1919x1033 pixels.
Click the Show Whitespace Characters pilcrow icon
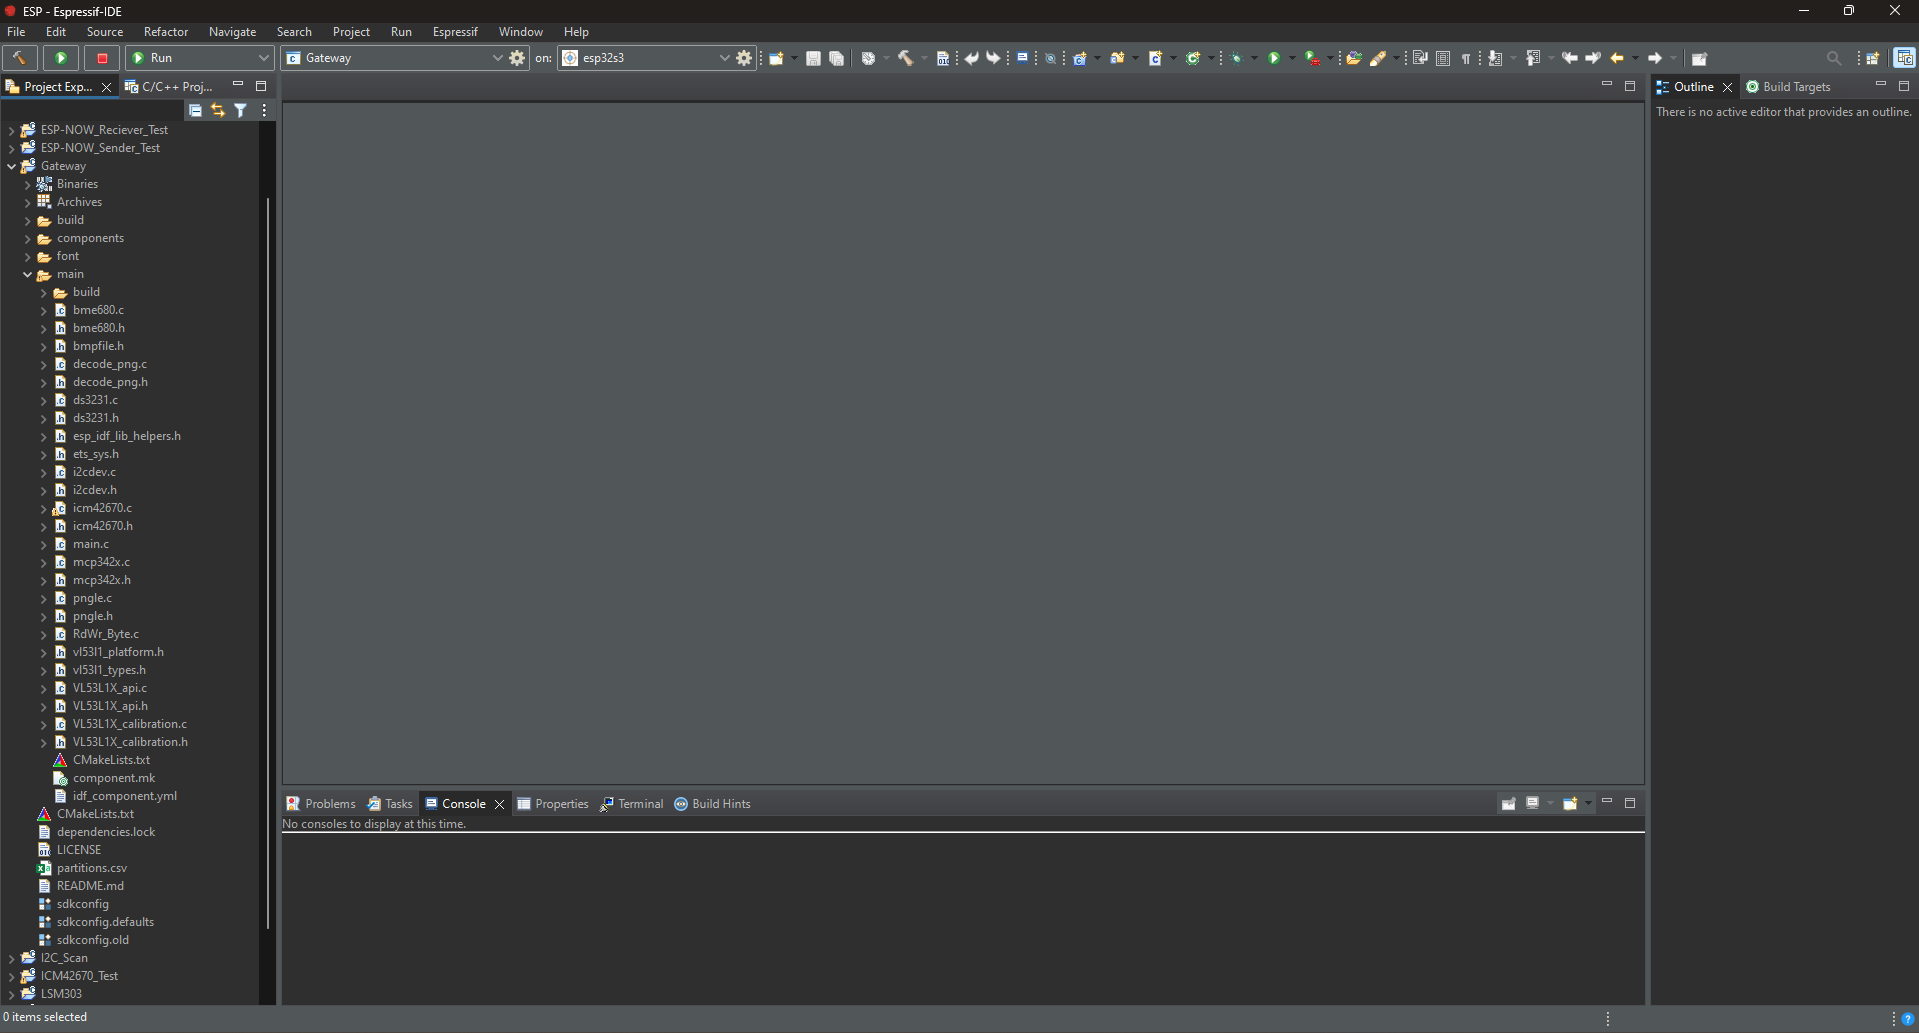(1466, 58)
